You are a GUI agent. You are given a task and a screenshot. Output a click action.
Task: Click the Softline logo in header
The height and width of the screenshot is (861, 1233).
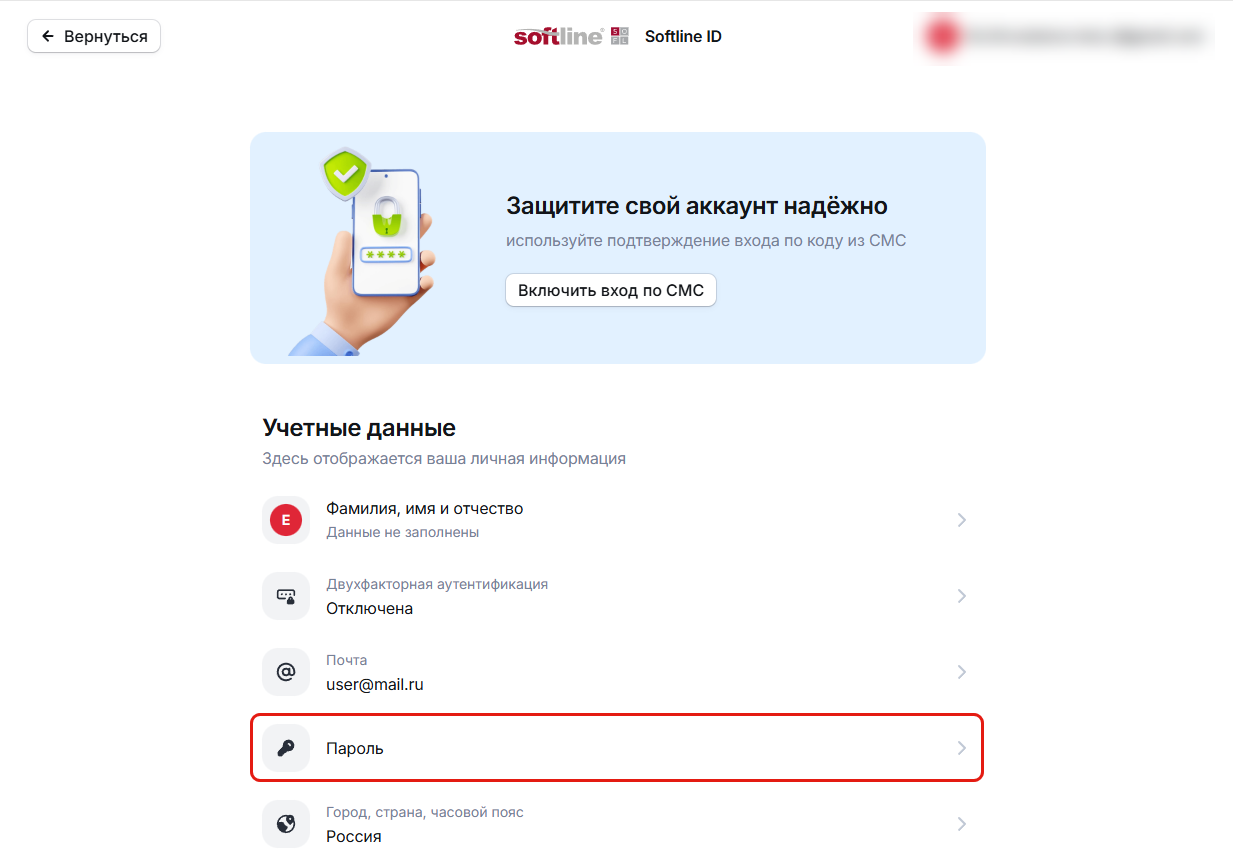[571, 37]
